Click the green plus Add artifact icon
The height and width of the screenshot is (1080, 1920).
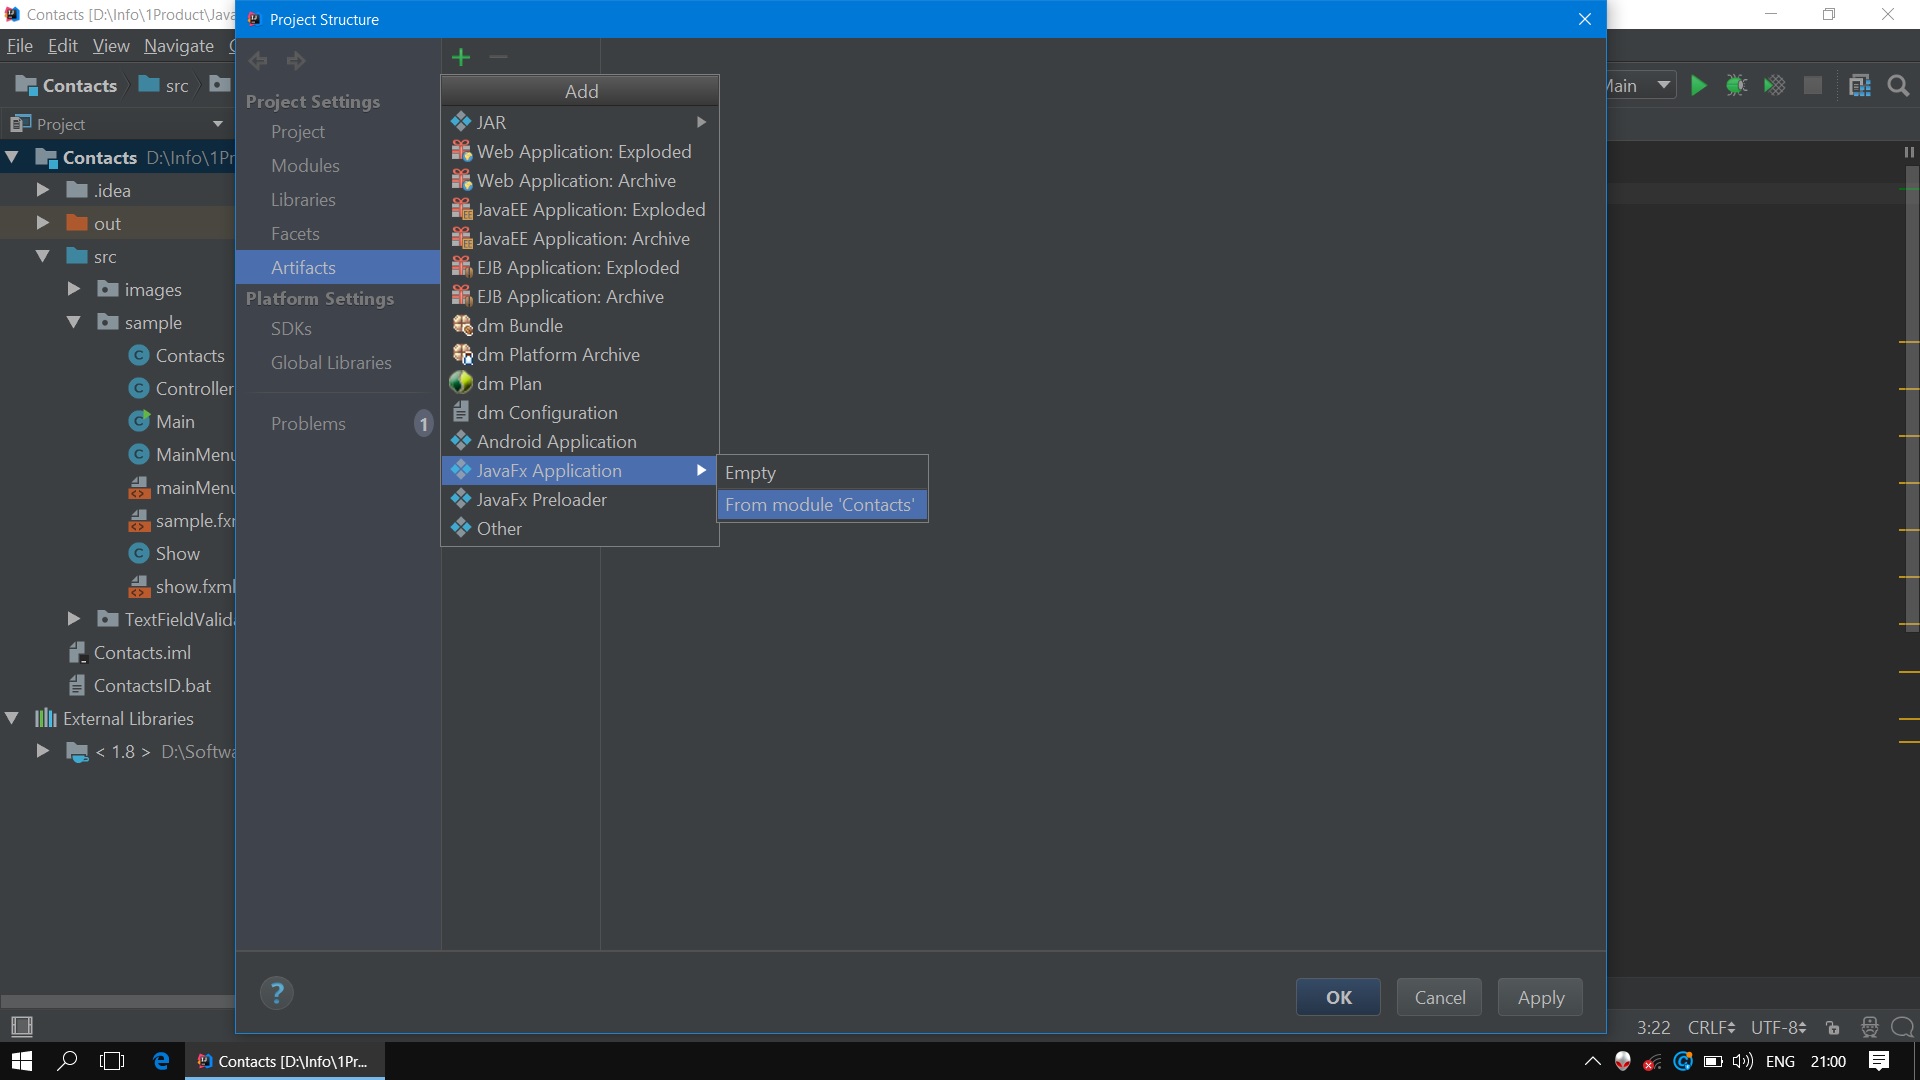(461, 57)
